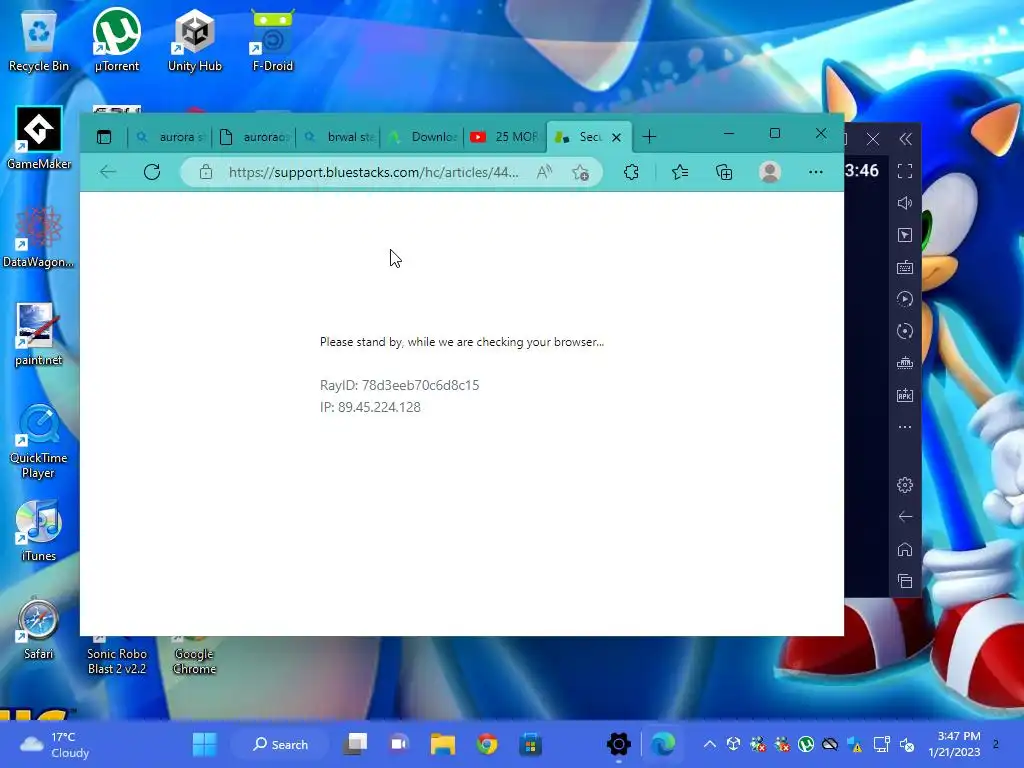Viewport: 1024px width, 768px height.
Task: Switch to the 'auroraos' tab
Action: point(255,136)
